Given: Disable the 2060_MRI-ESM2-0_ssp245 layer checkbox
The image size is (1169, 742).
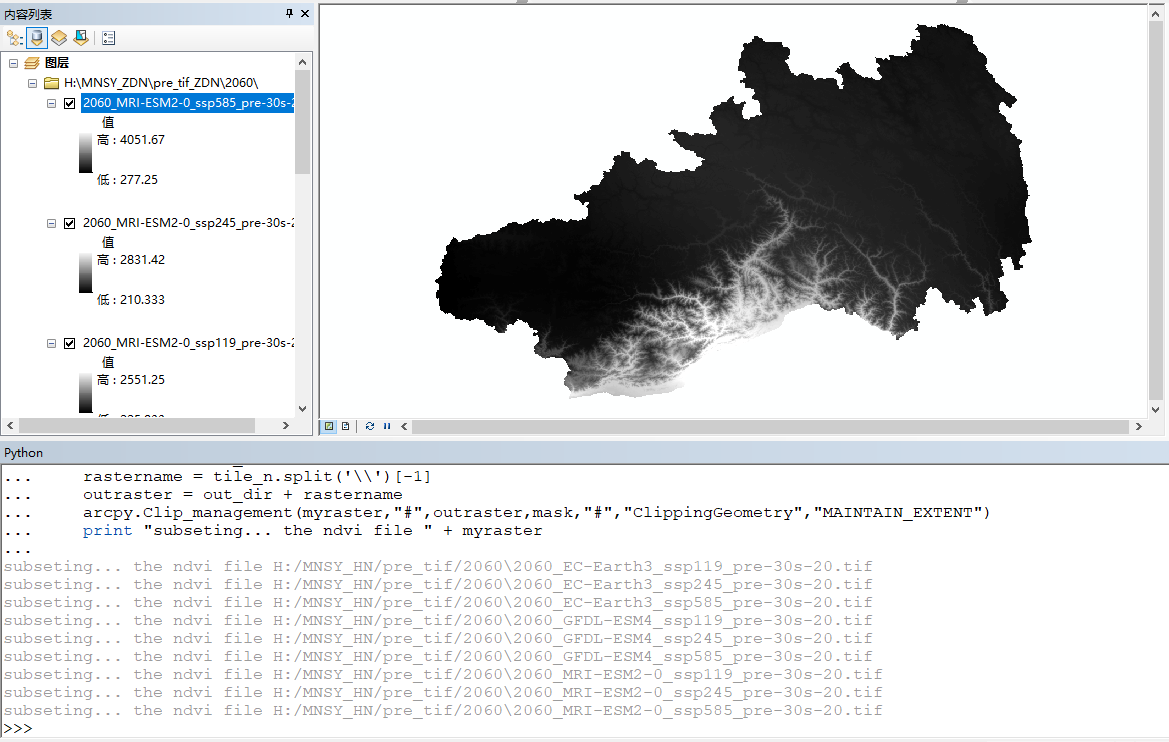Looking at the screenshot, I should (x=69, y=222).
